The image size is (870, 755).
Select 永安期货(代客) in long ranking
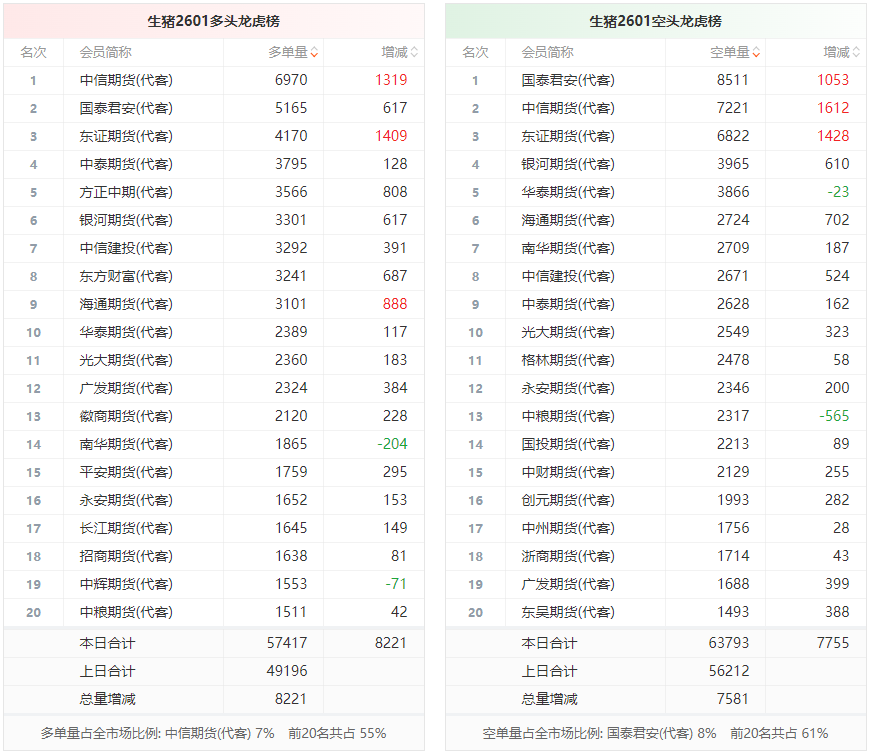[126, 500]
